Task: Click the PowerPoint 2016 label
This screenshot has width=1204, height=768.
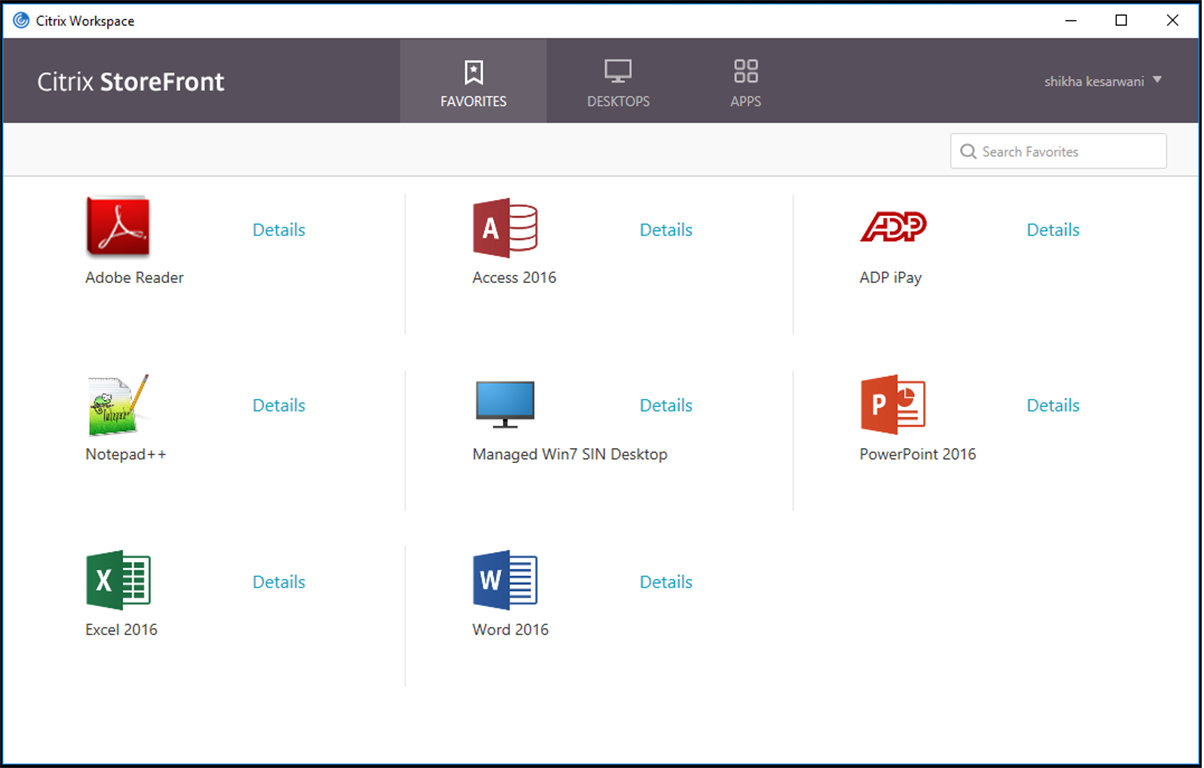Action: coord(918,453)
